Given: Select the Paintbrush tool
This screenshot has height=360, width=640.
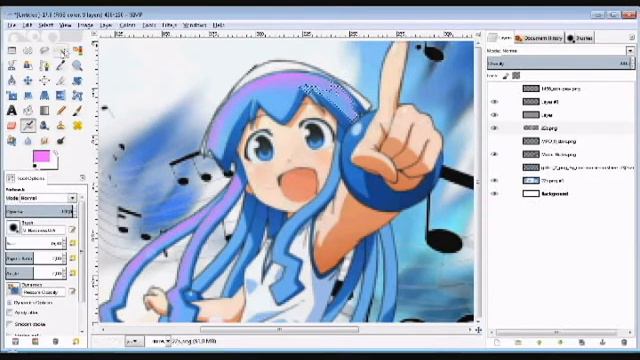Looking at the screenshot, I should (x=77, y=110).
